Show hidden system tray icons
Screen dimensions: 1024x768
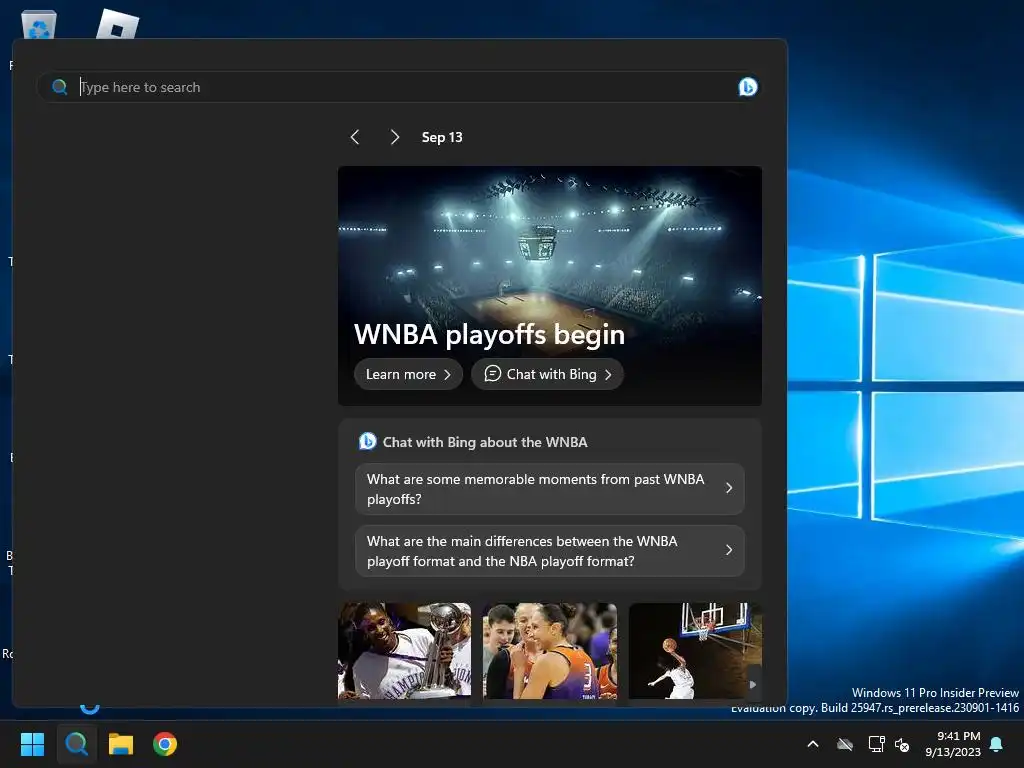[x=813, y=744]
